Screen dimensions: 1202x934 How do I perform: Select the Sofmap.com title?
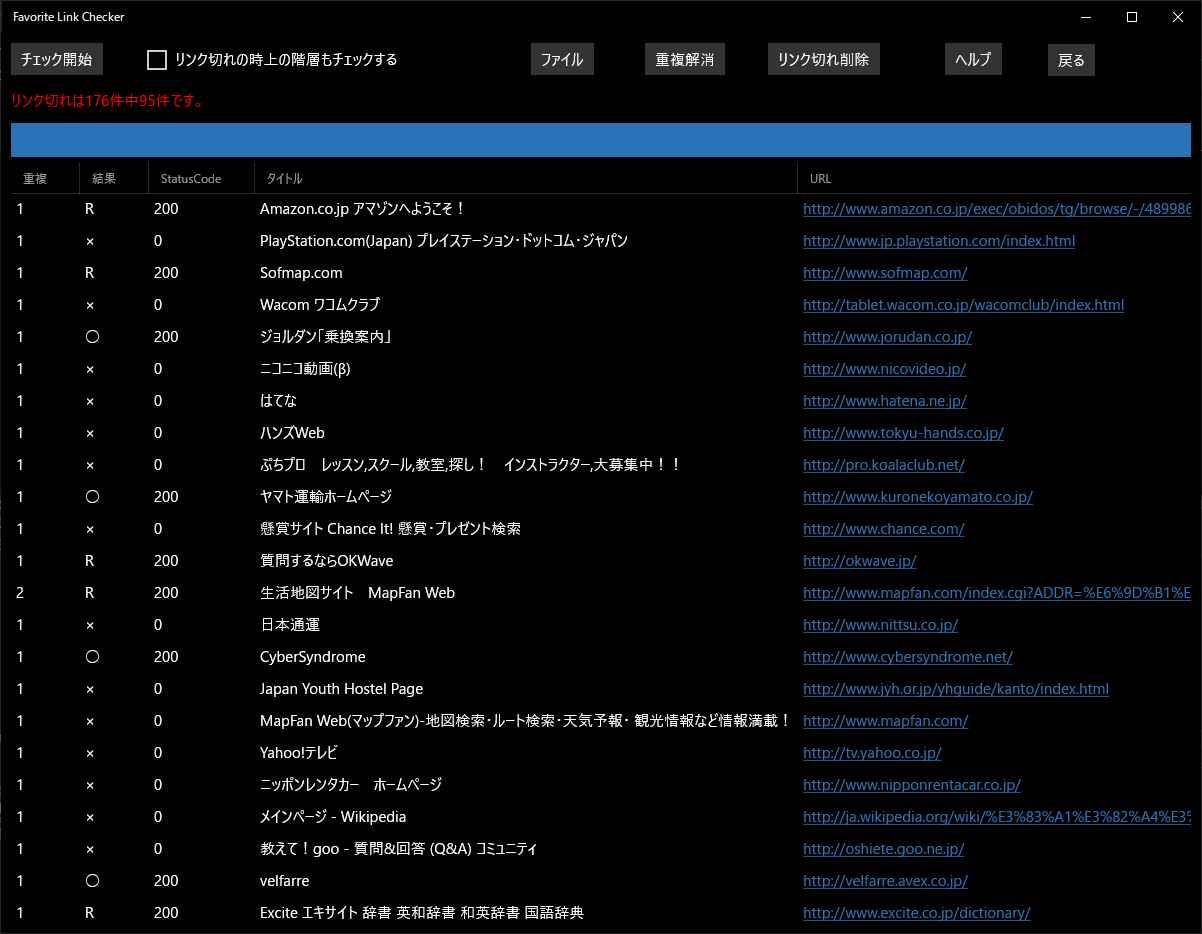point(301,273)
